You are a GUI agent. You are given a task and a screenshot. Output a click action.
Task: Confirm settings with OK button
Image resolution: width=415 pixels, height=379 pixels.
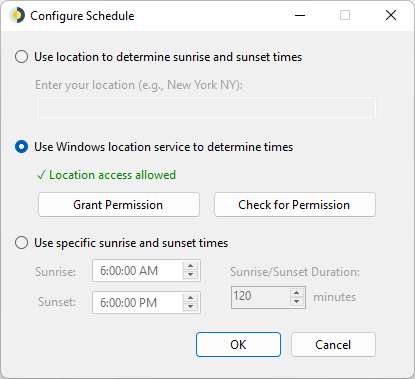(x=238, y=344)
